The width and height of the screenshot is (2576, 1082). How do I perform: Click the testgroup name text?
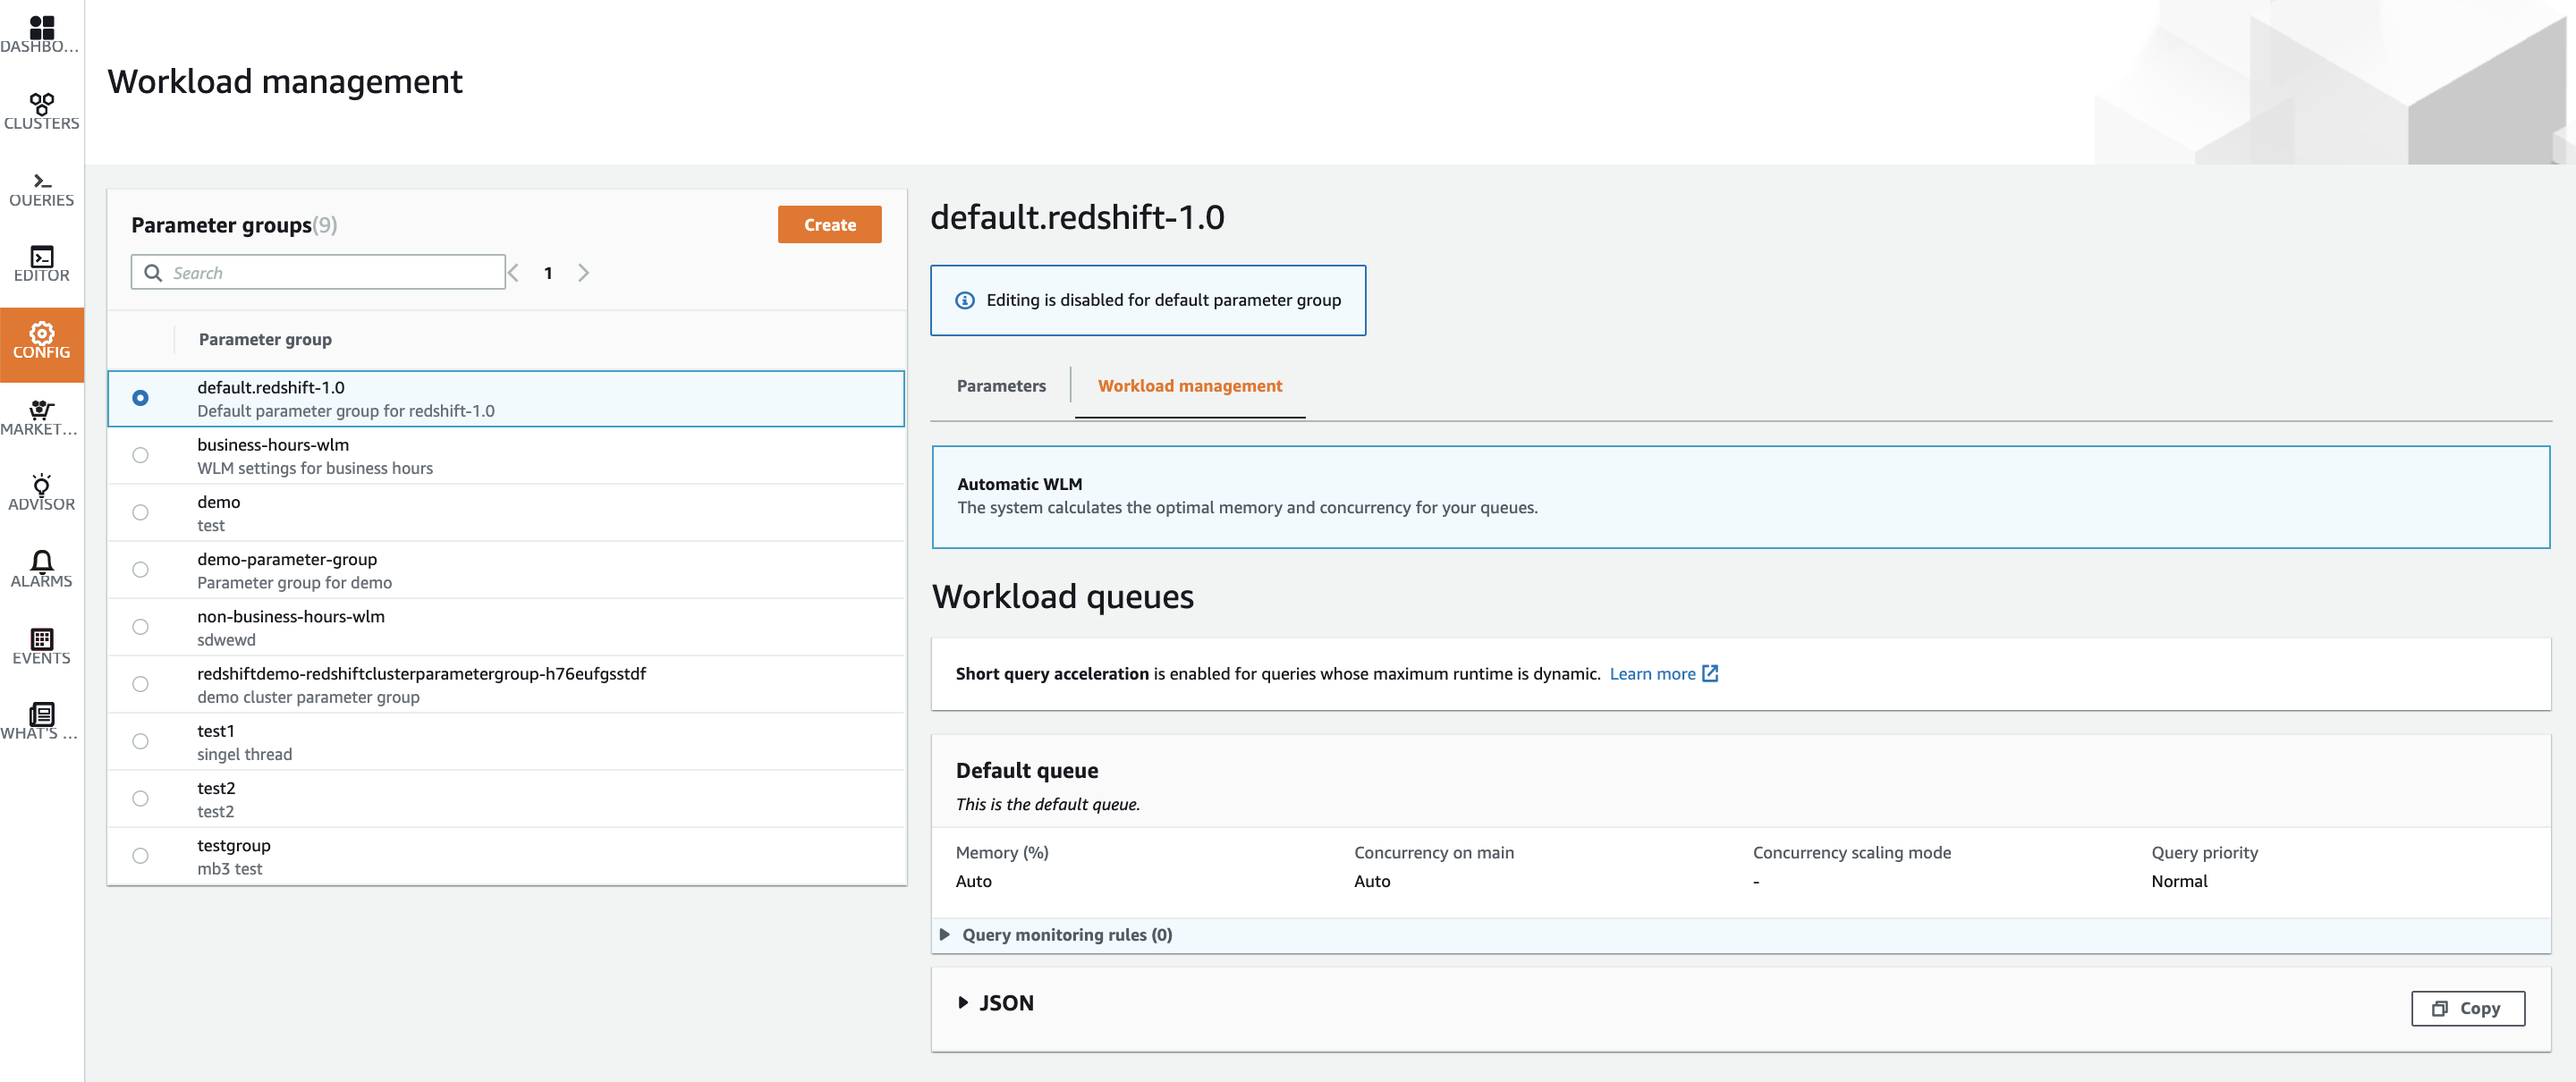[x=234, y=845]
